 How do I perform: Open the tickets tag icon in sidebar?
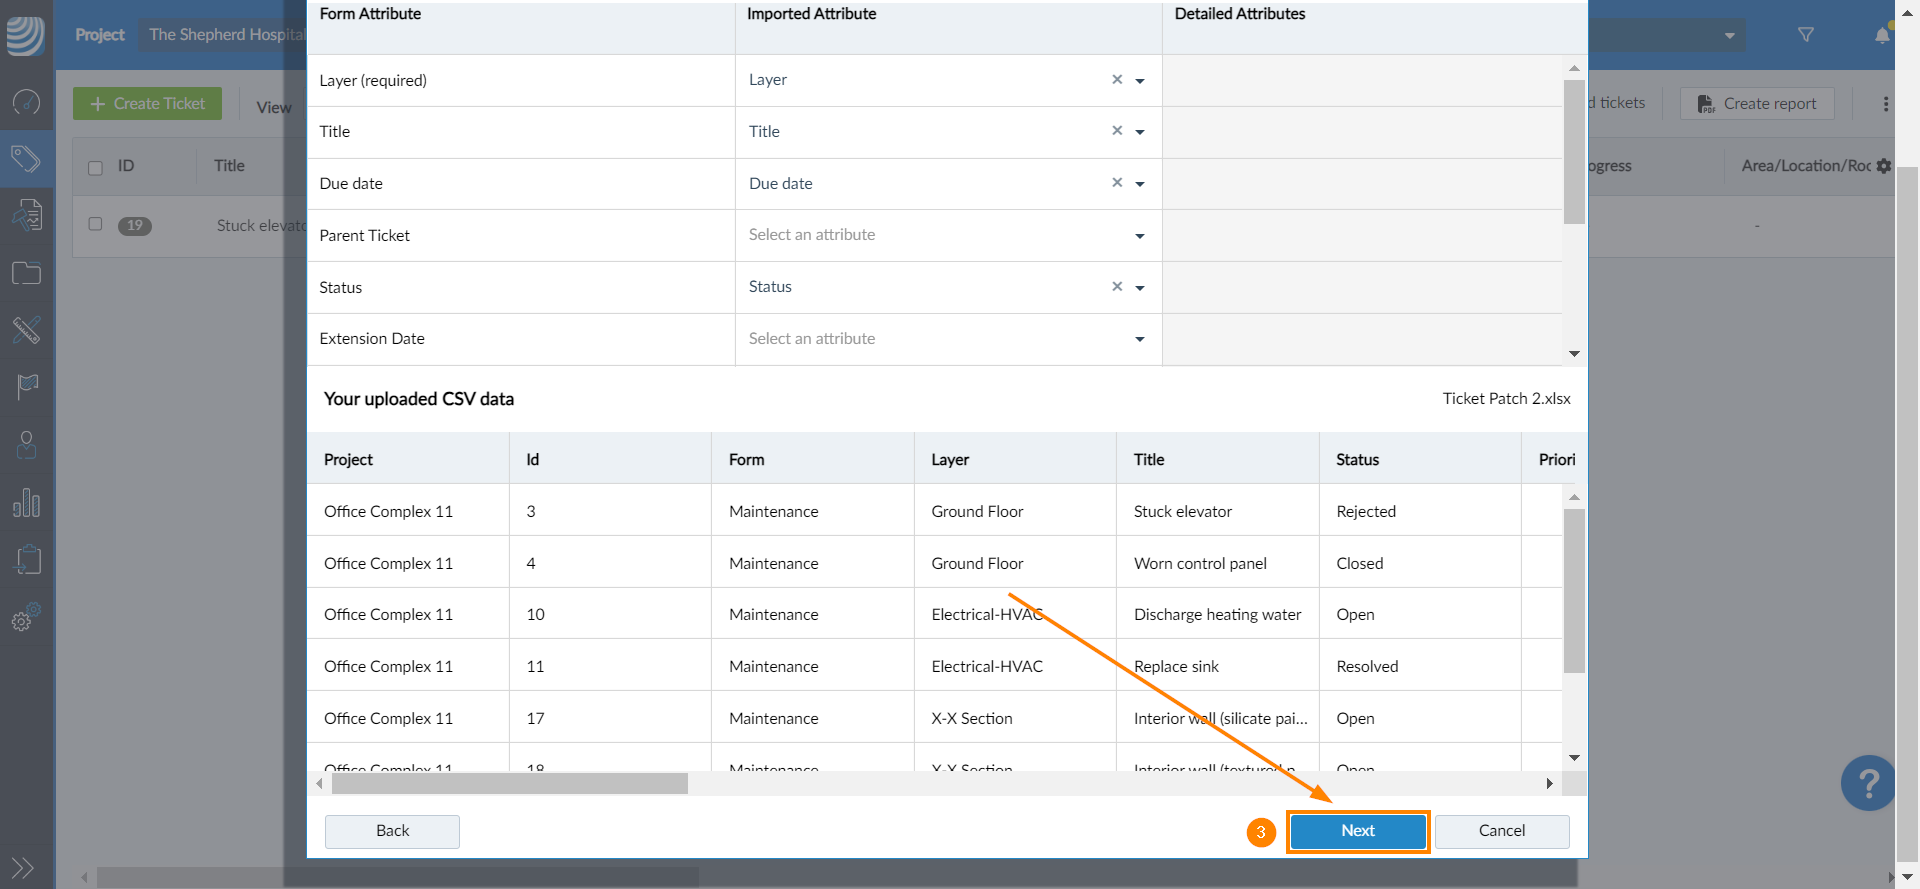[x=26, y=158]
